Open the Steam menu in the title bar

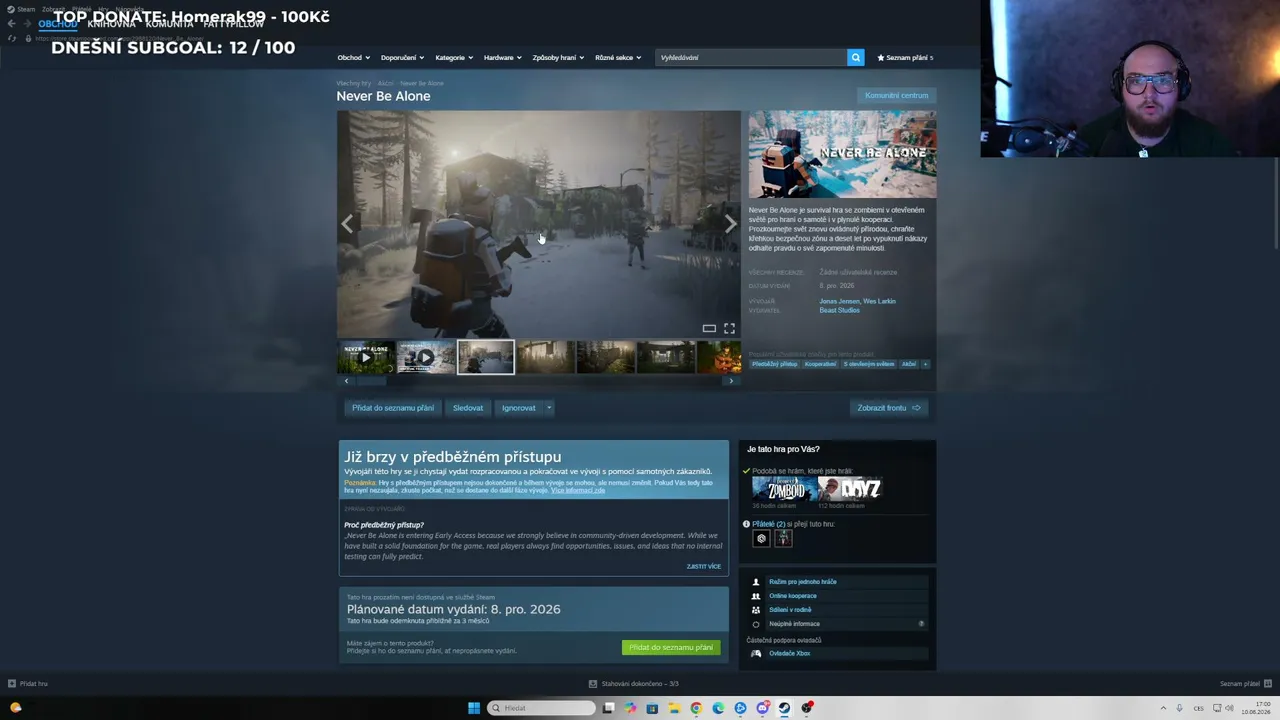[x=22, y=9]
